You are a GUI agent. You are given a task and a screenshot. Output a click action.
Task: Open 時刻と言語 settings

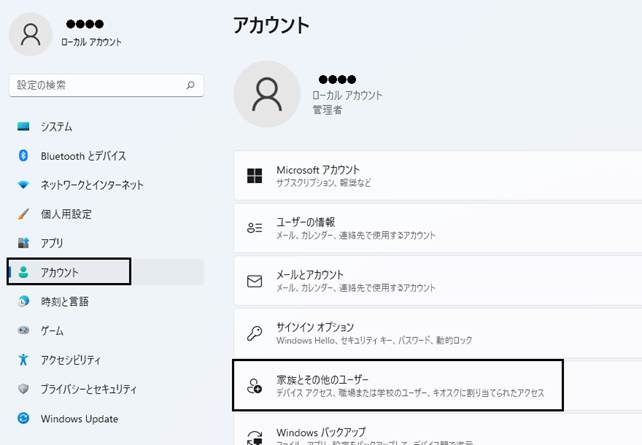click(x=106, y=301)
